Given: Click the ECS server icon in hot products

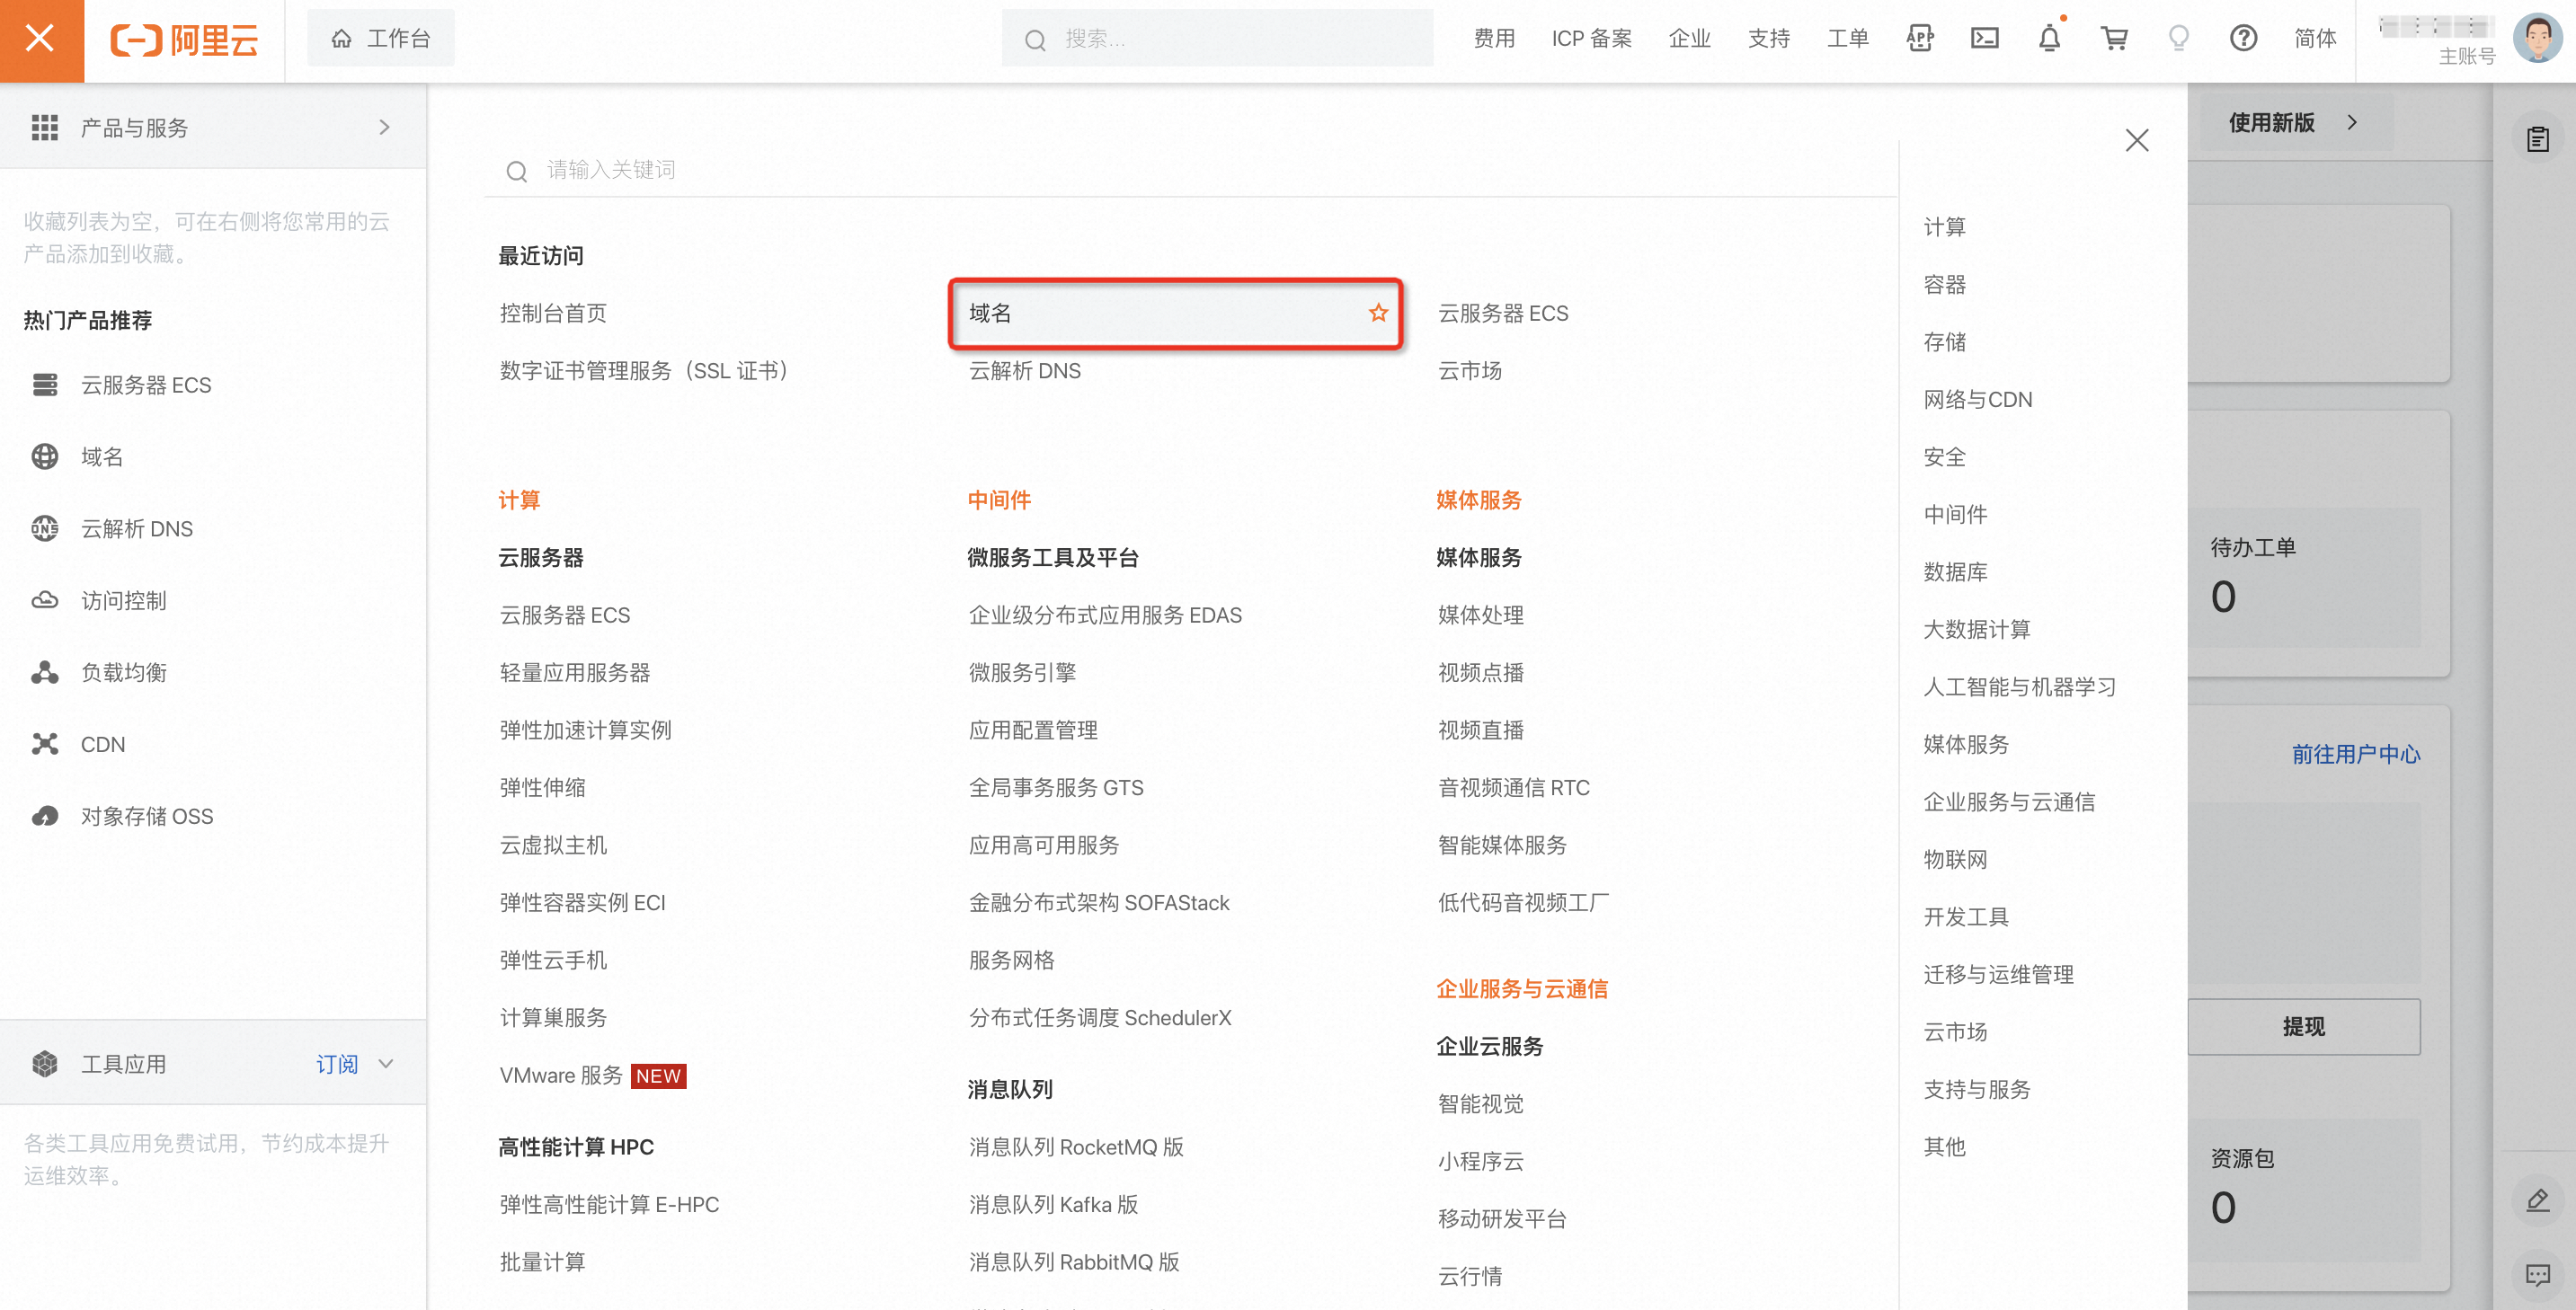Looking at the screenshot, I should (x=45, y=385).
